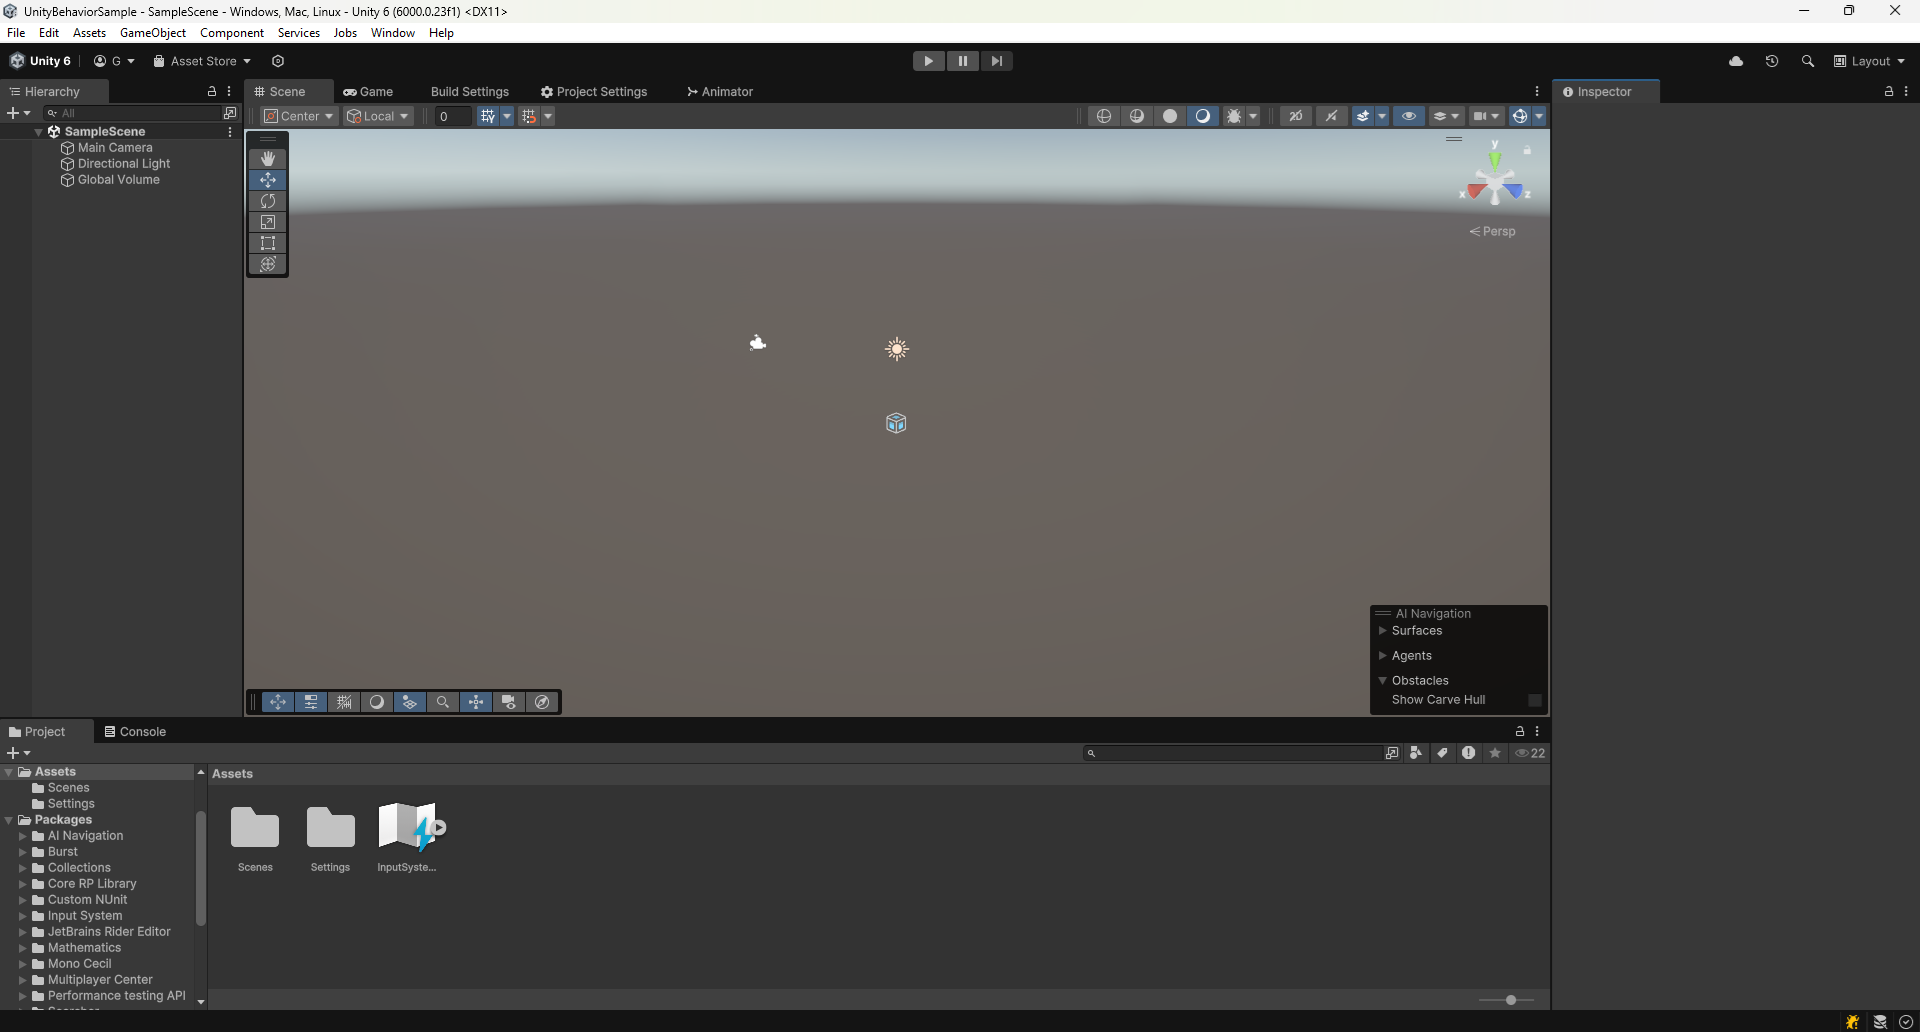Click the Favorites star icon in Project
The width and height of the screenshot is (1920, 1032).
[1495, 753]
